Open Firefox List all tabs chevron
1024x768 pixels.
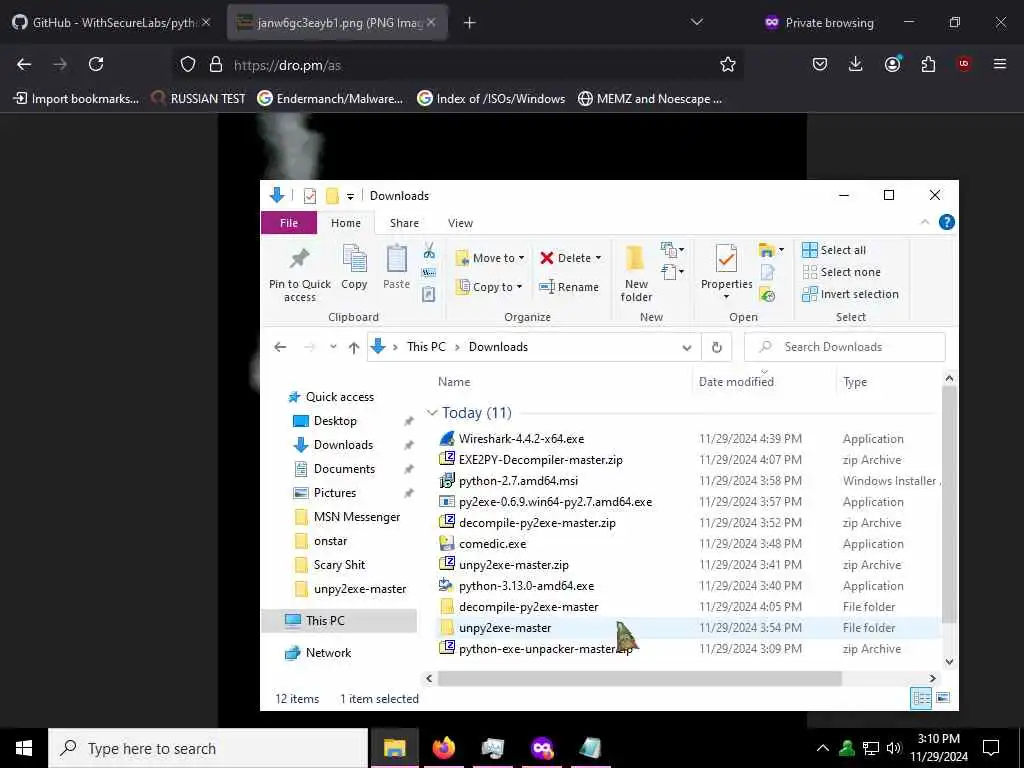click(697, 22)
